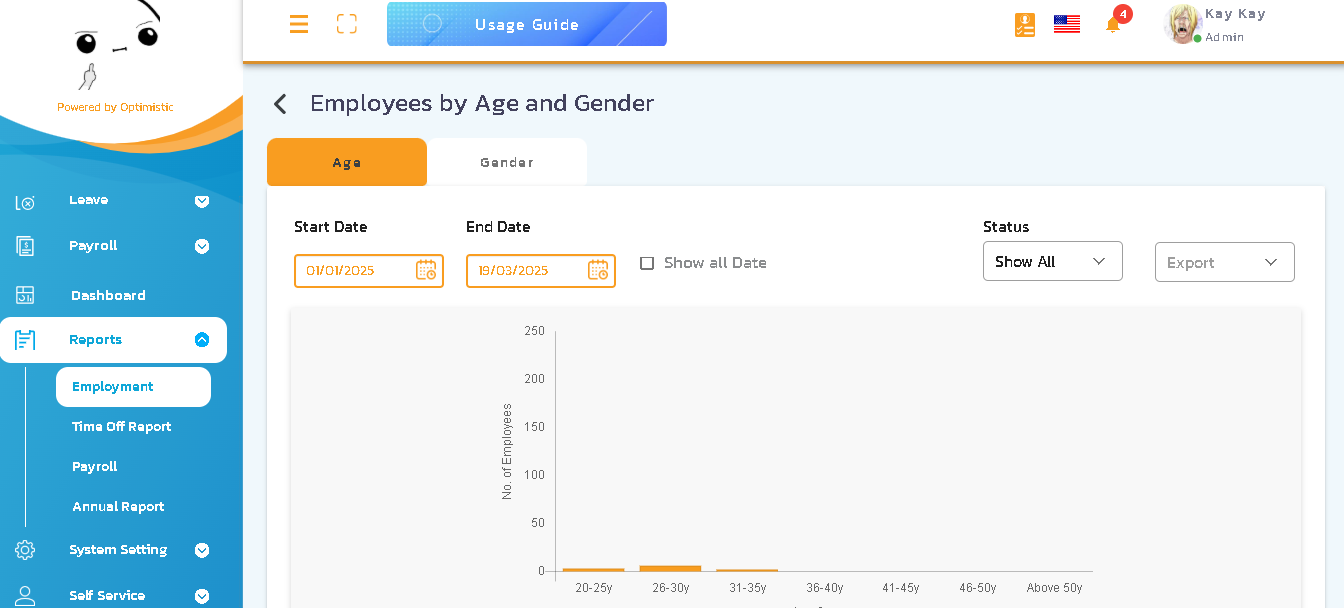Click the 26-30y bar in chart

point(670,568)
